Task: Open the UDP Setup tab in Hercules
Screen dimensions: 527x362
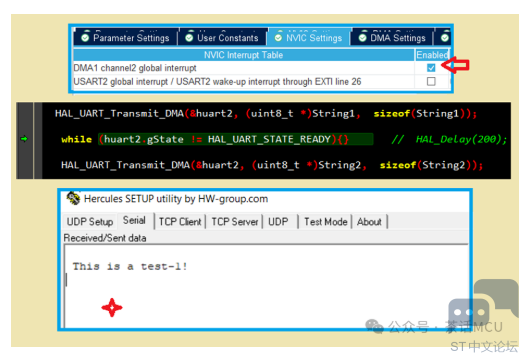Action: click(x=90, y=222)
